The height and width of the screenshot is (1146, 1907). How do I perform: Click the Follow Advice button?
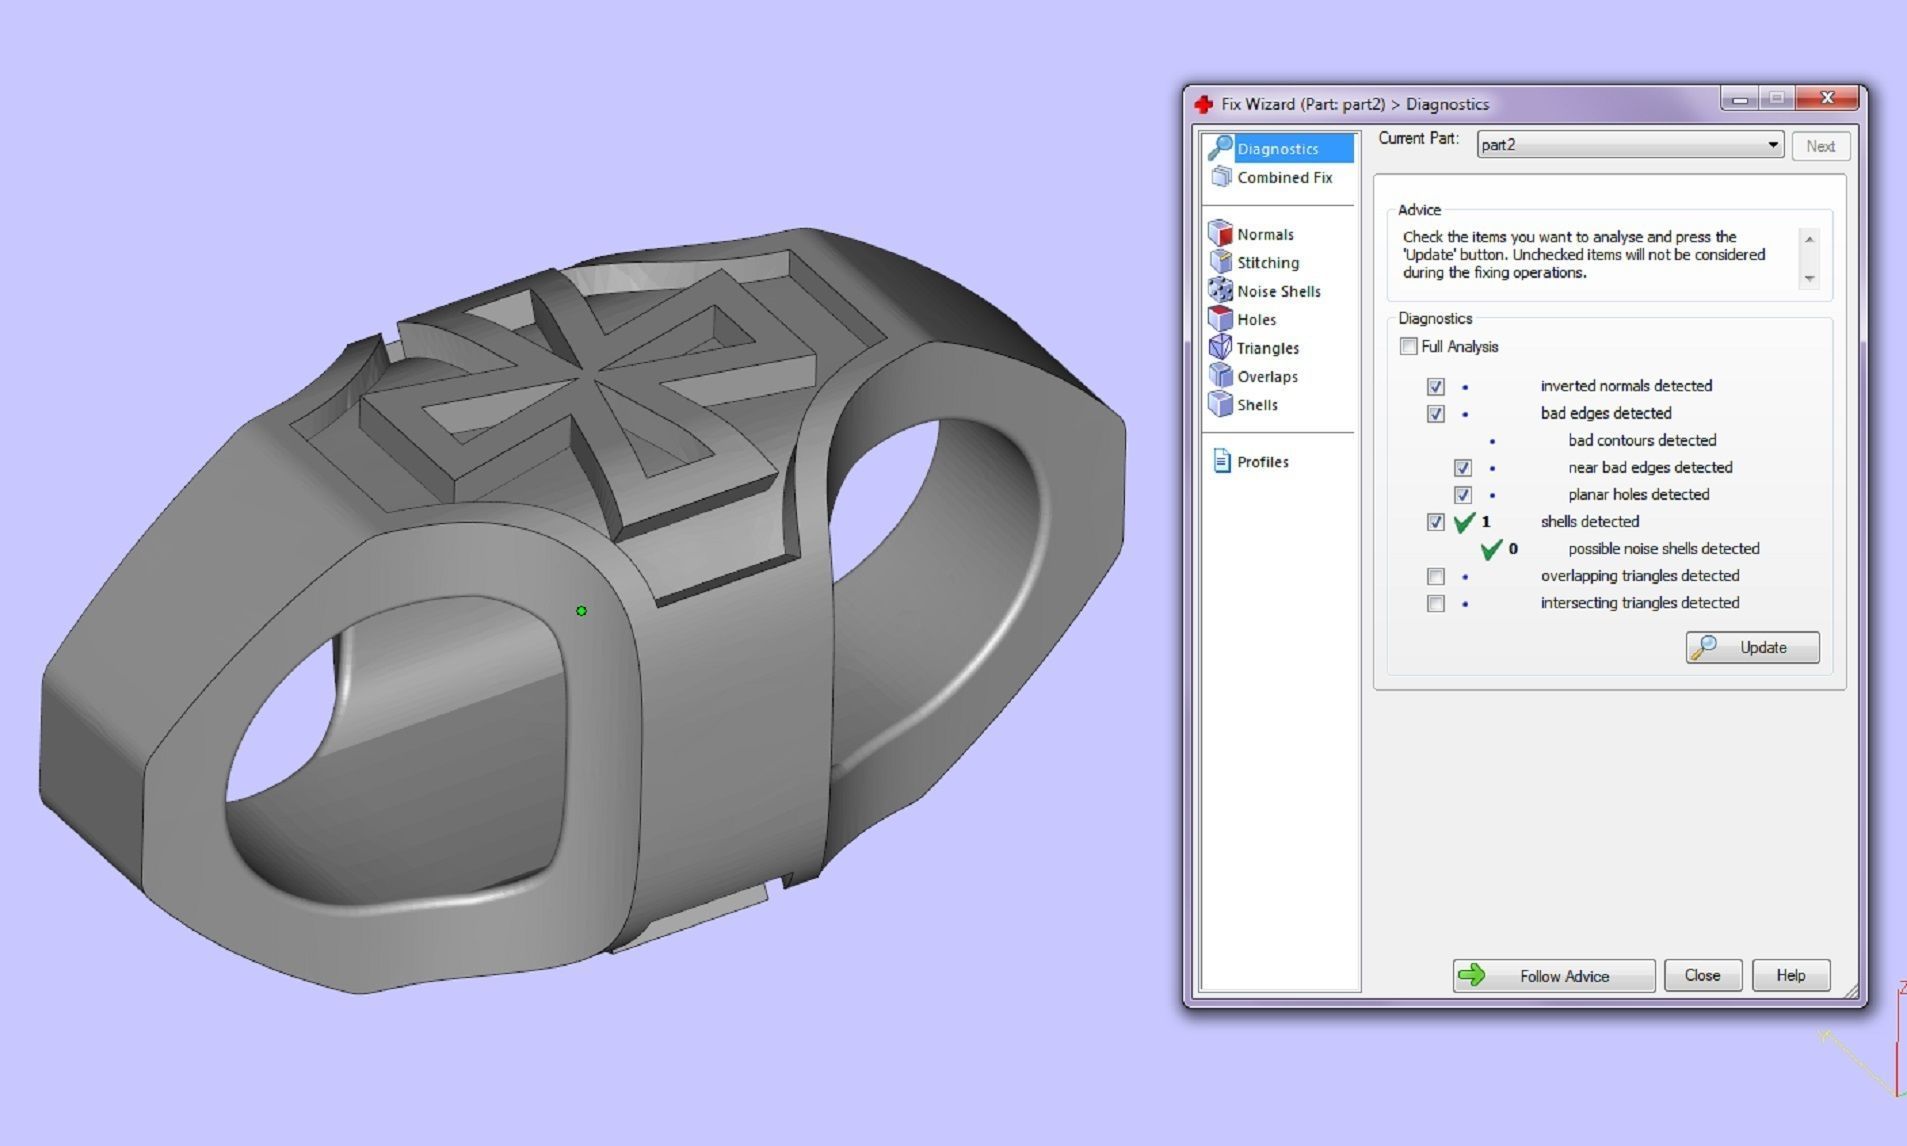click(1553, 975)
